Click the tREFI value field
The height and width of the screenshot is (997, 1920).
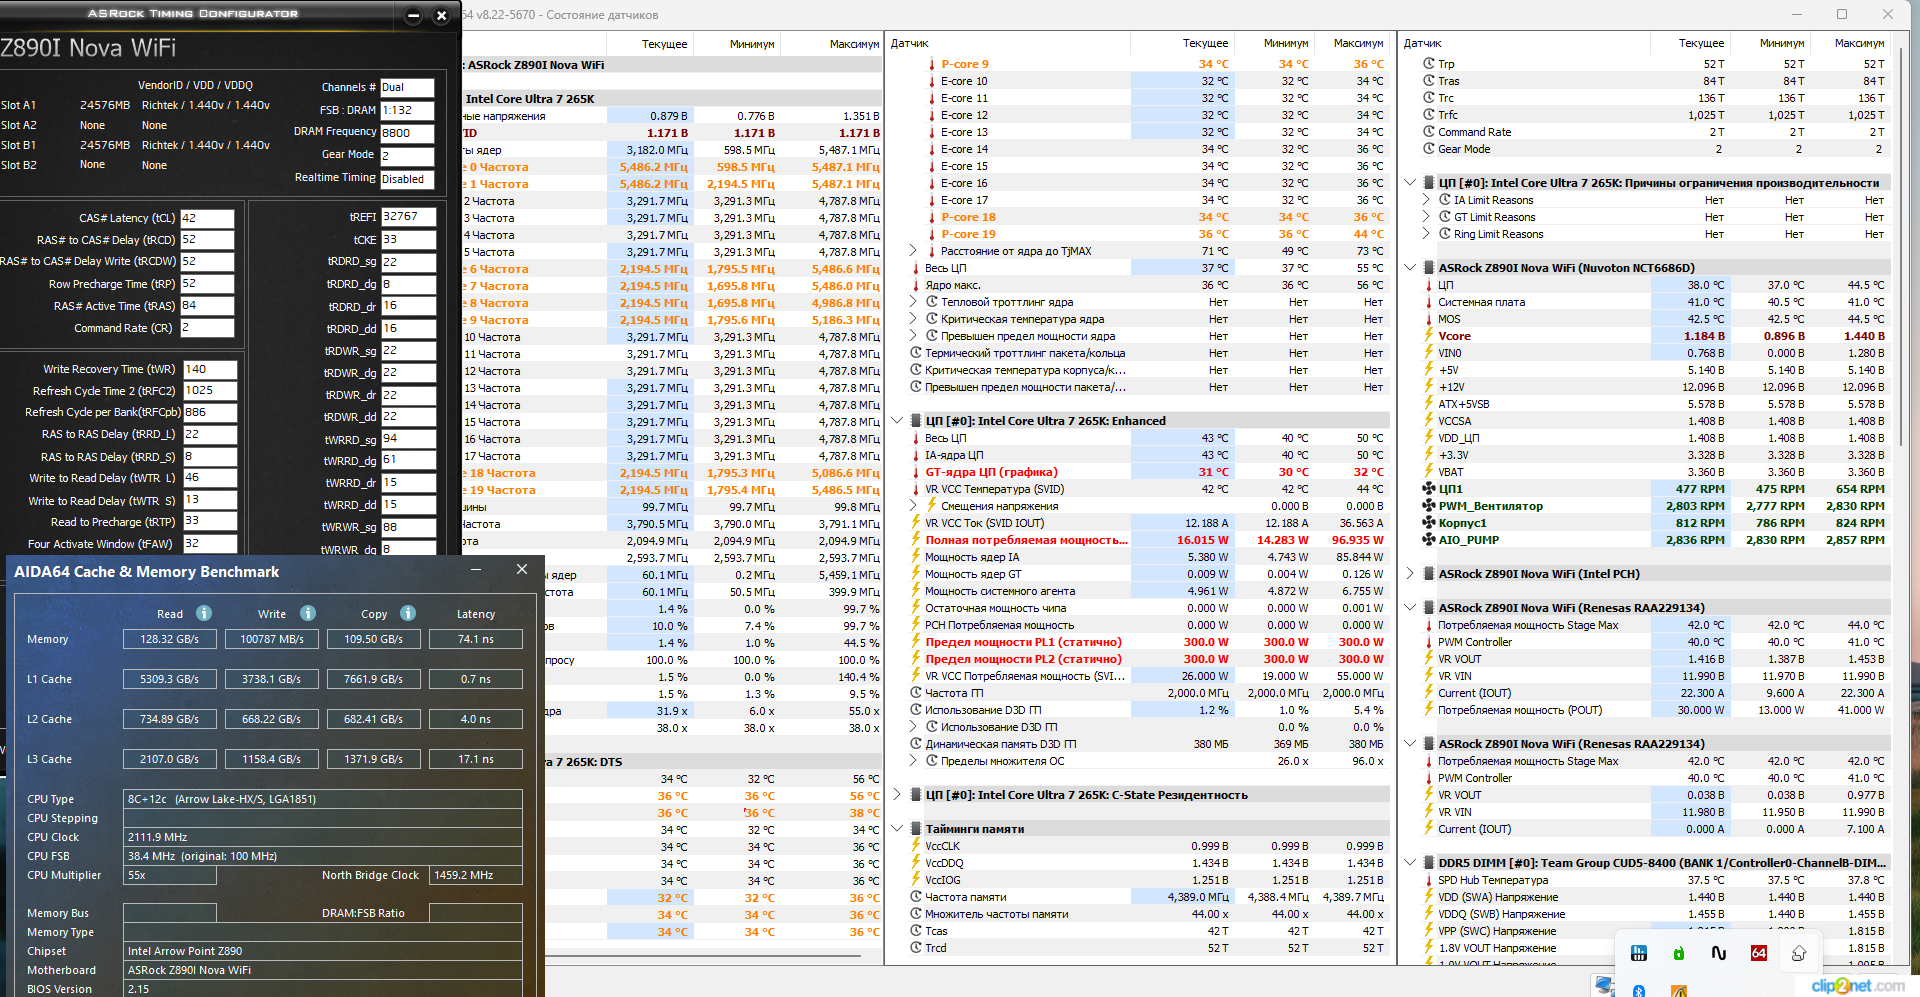click(408, 217)
